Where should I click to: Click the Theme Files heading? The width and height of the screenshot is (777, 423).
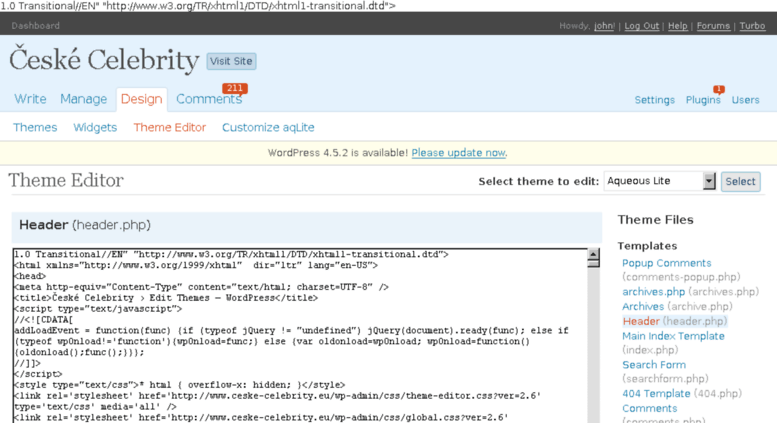655,219
